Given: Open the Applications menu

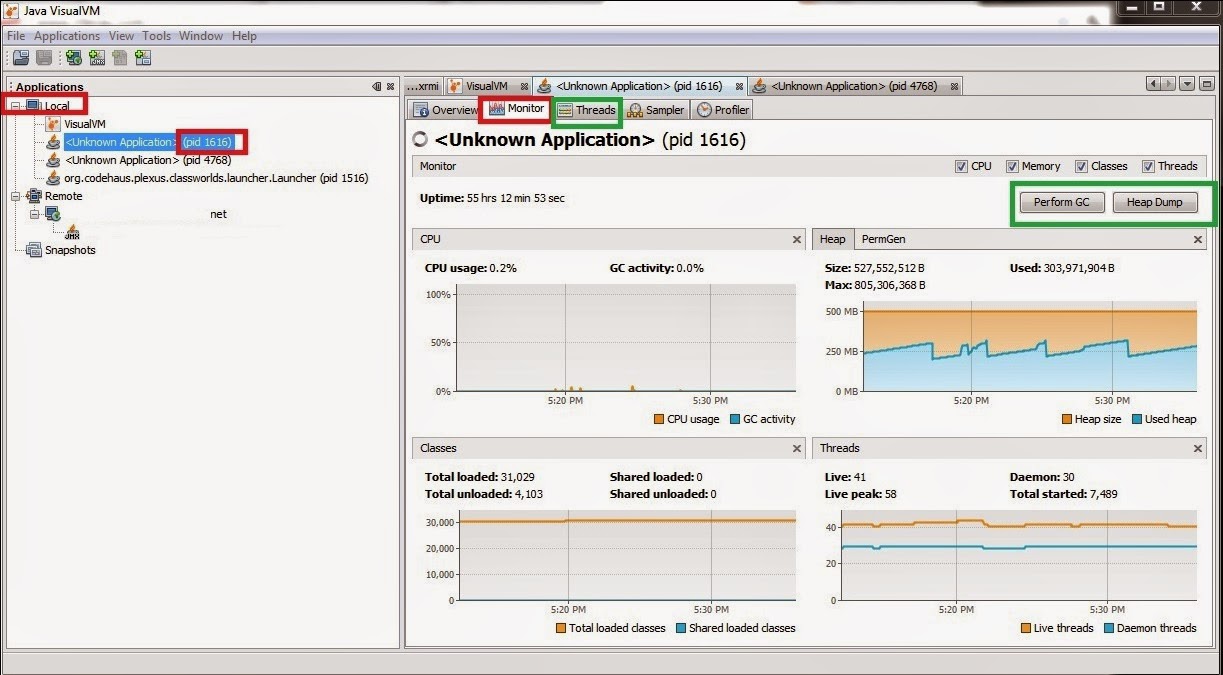Looking at the screenshot, I should pos(67,36).
